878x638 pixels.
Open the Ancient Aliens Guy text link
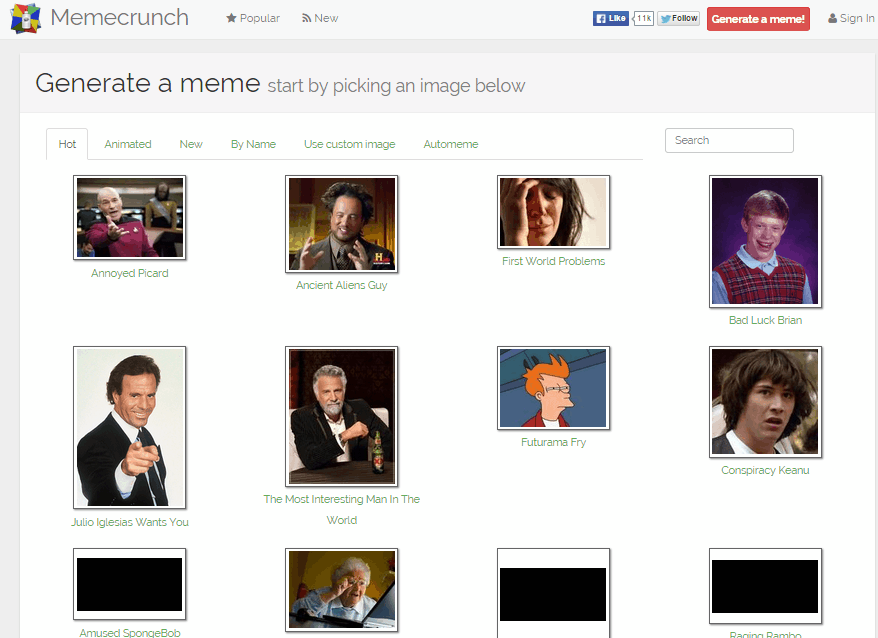342,285
